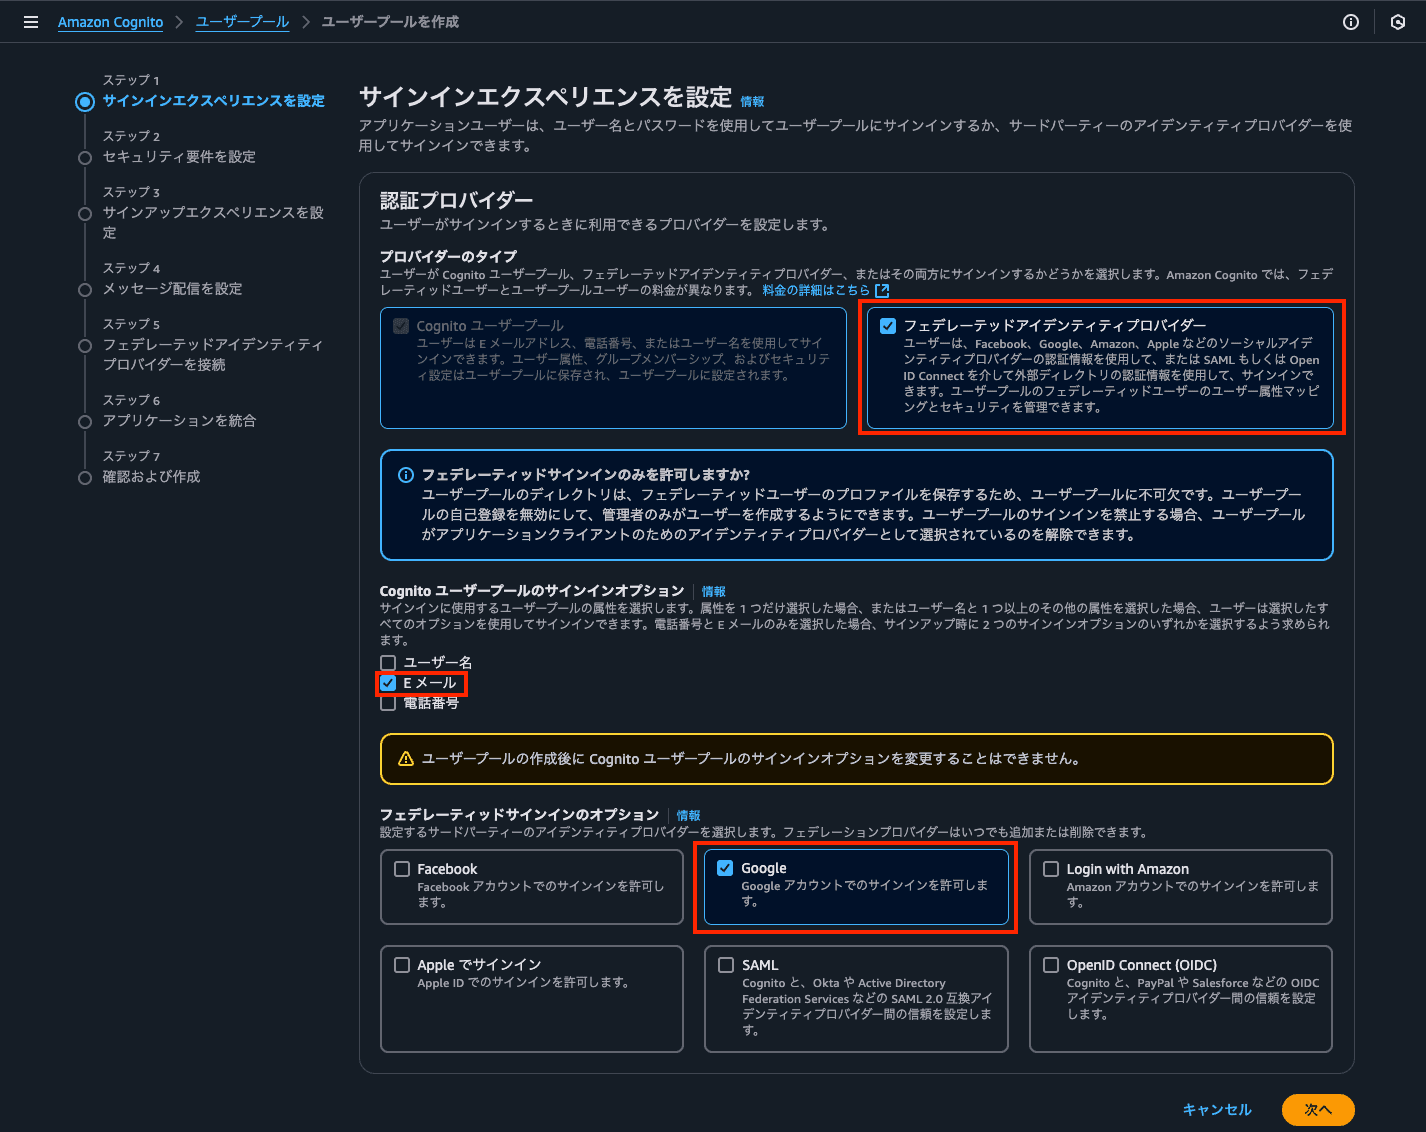This screenshot has width=1426, height=1132.
Task: Click the info circle icon in top bar
Action: click(1351, 22)
